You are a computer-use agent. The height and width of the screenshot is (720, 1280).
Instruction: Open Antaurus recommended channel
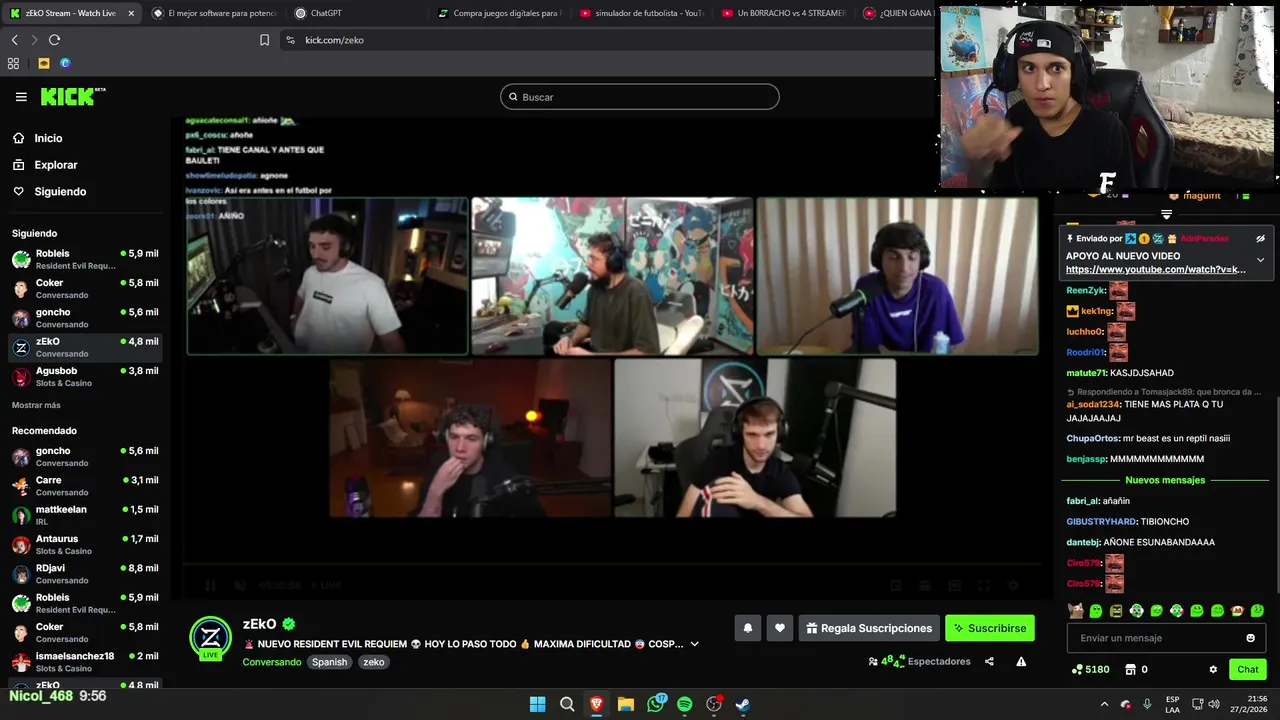coord(85,544)
